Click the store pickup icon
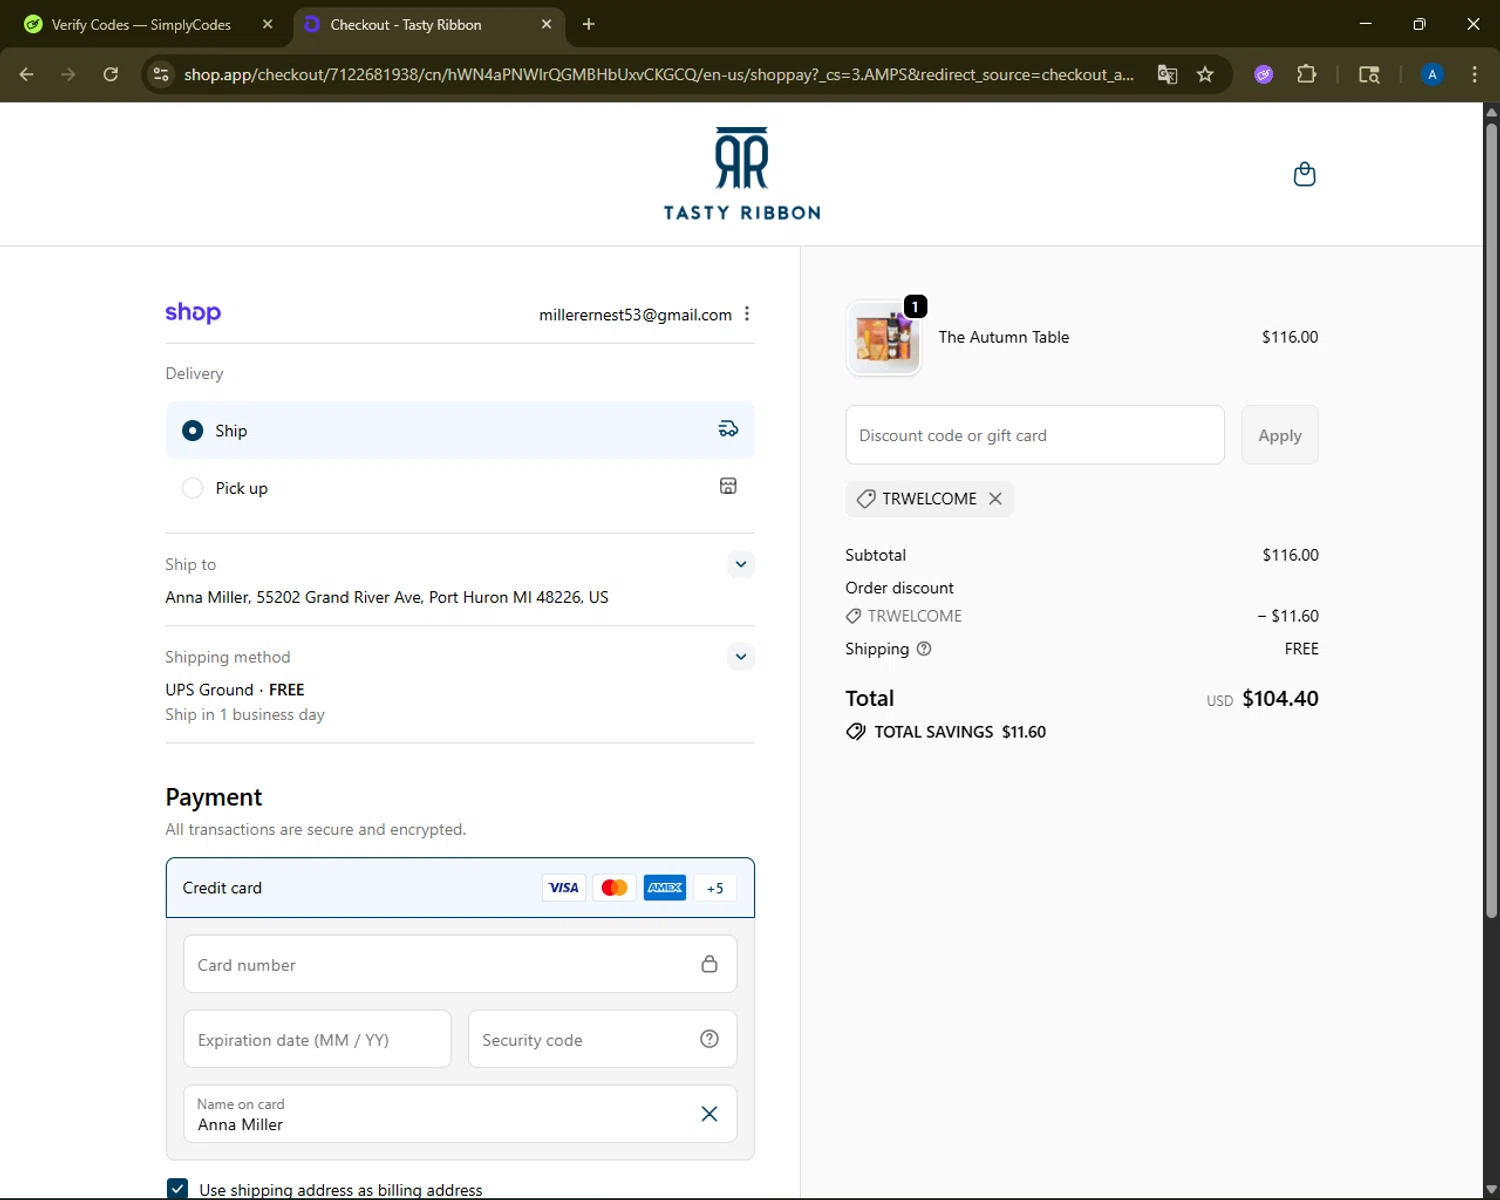Image resolution: width=1500 pixels, height=1200 pixels. 728,486
